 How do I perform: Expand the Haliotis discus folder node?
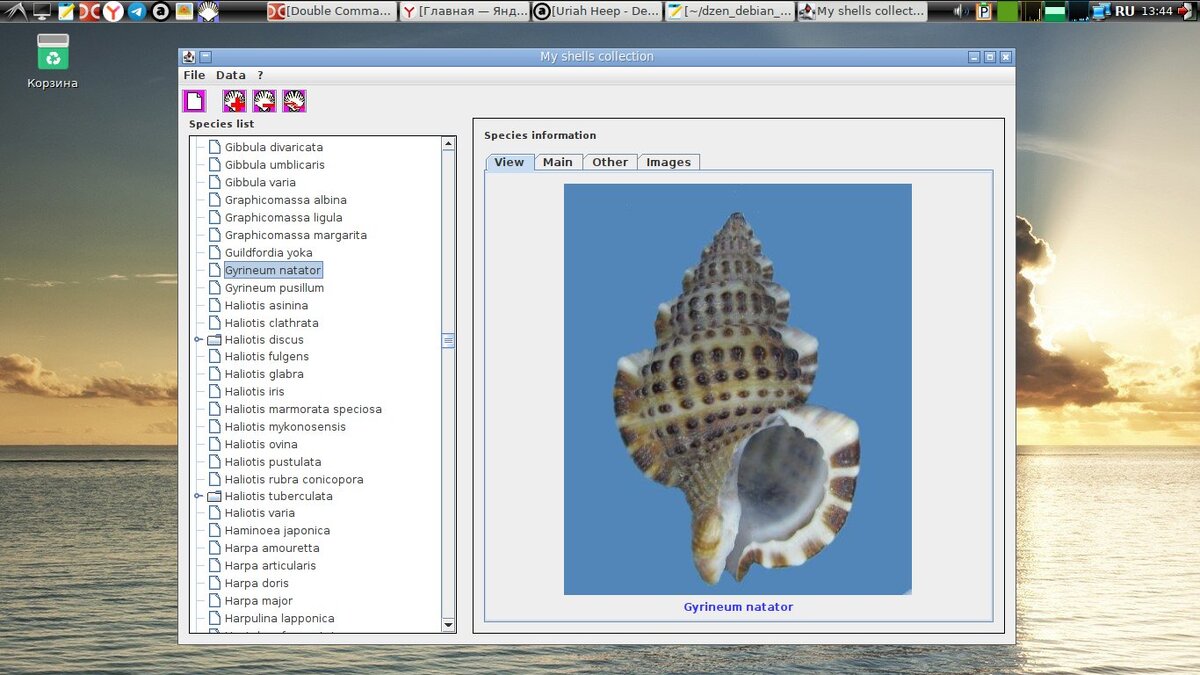(199, 340)
